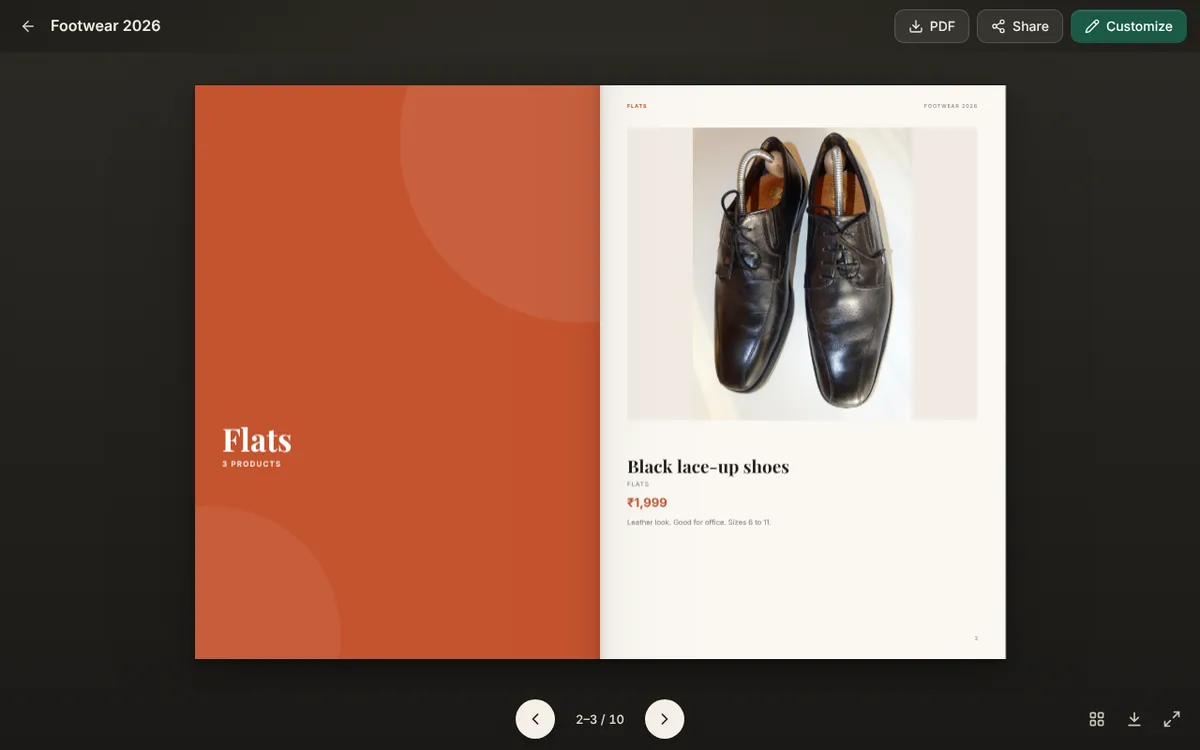
Task: Click the 'FLATS' category label under product title
Action: click(x=638, y=484)
